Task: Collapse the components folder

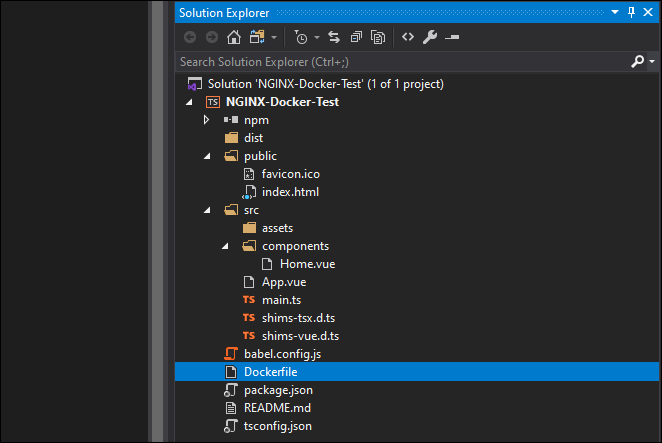Action: (225, 246)
